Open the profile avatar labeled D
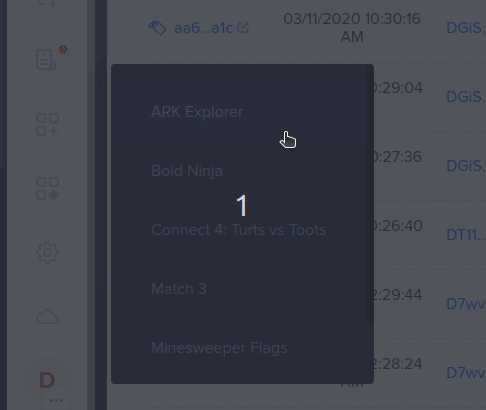The width and height of the screenshot is (486, 410). pos(47,380)
